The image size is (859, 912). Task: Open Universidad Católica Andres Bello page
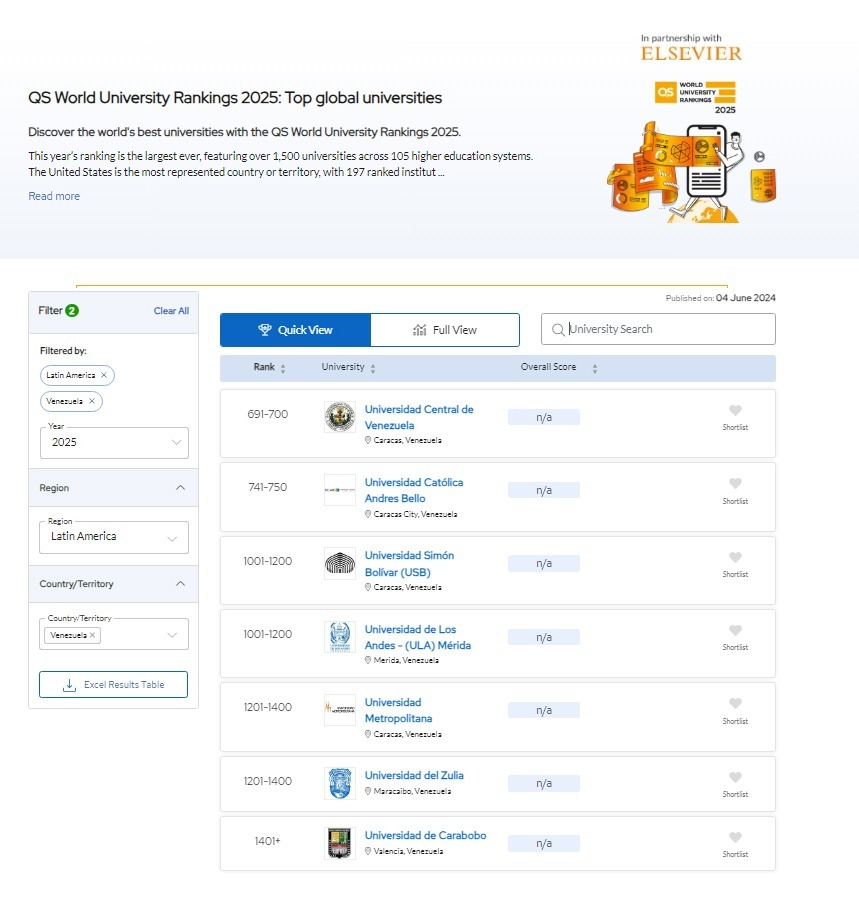414,490
